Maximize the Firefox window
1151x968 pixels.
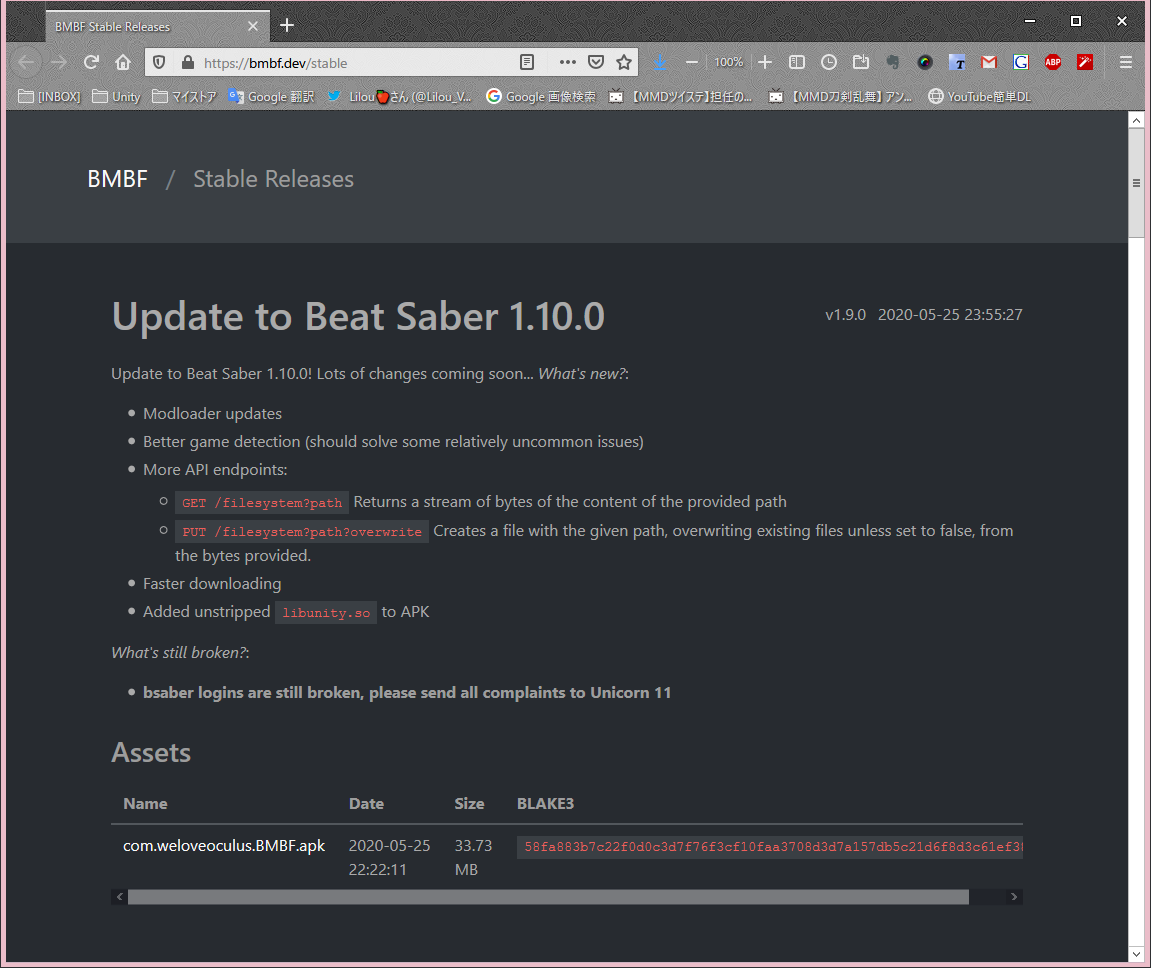pyautogui.click(x=1075, y=21)
